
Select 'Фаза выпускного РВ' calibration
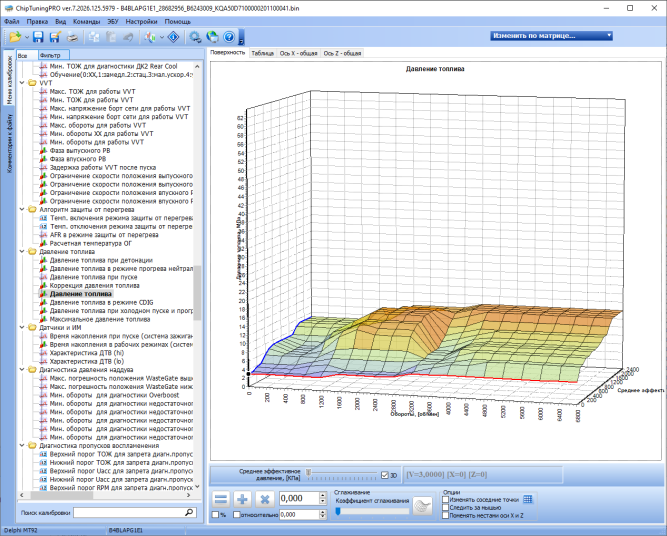[80, 151]
